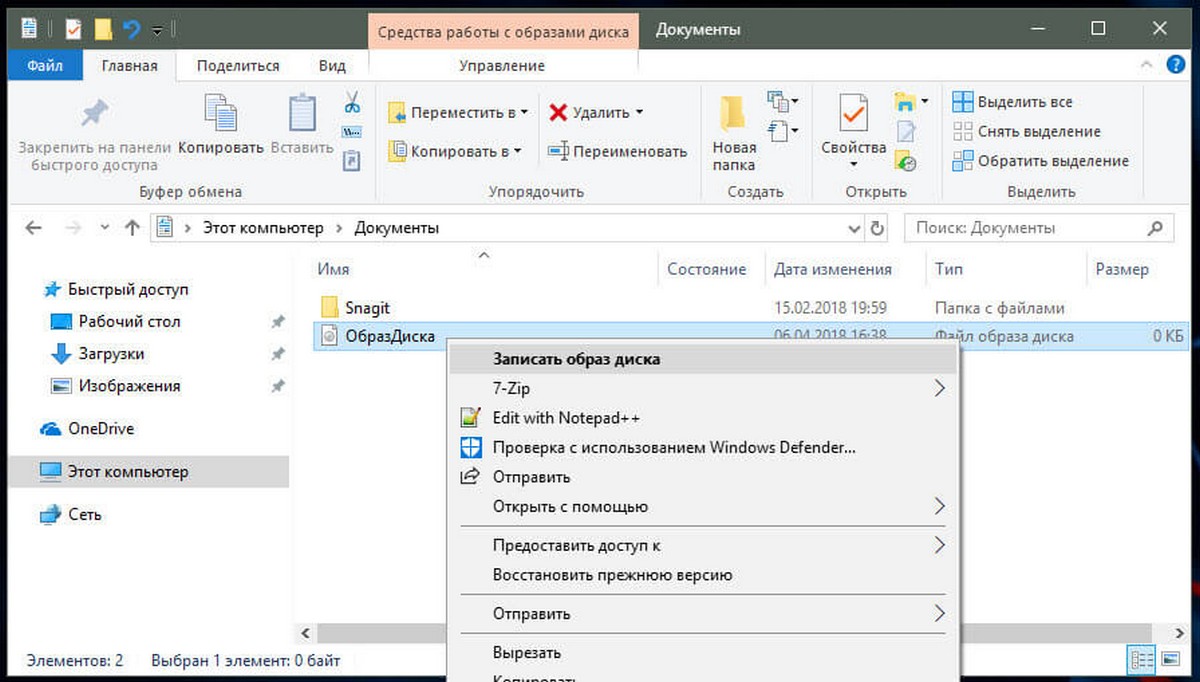Expand 7-Zip submenu in context menu
Viewport: 1200px width, 682px height.
tap(939, 388)
